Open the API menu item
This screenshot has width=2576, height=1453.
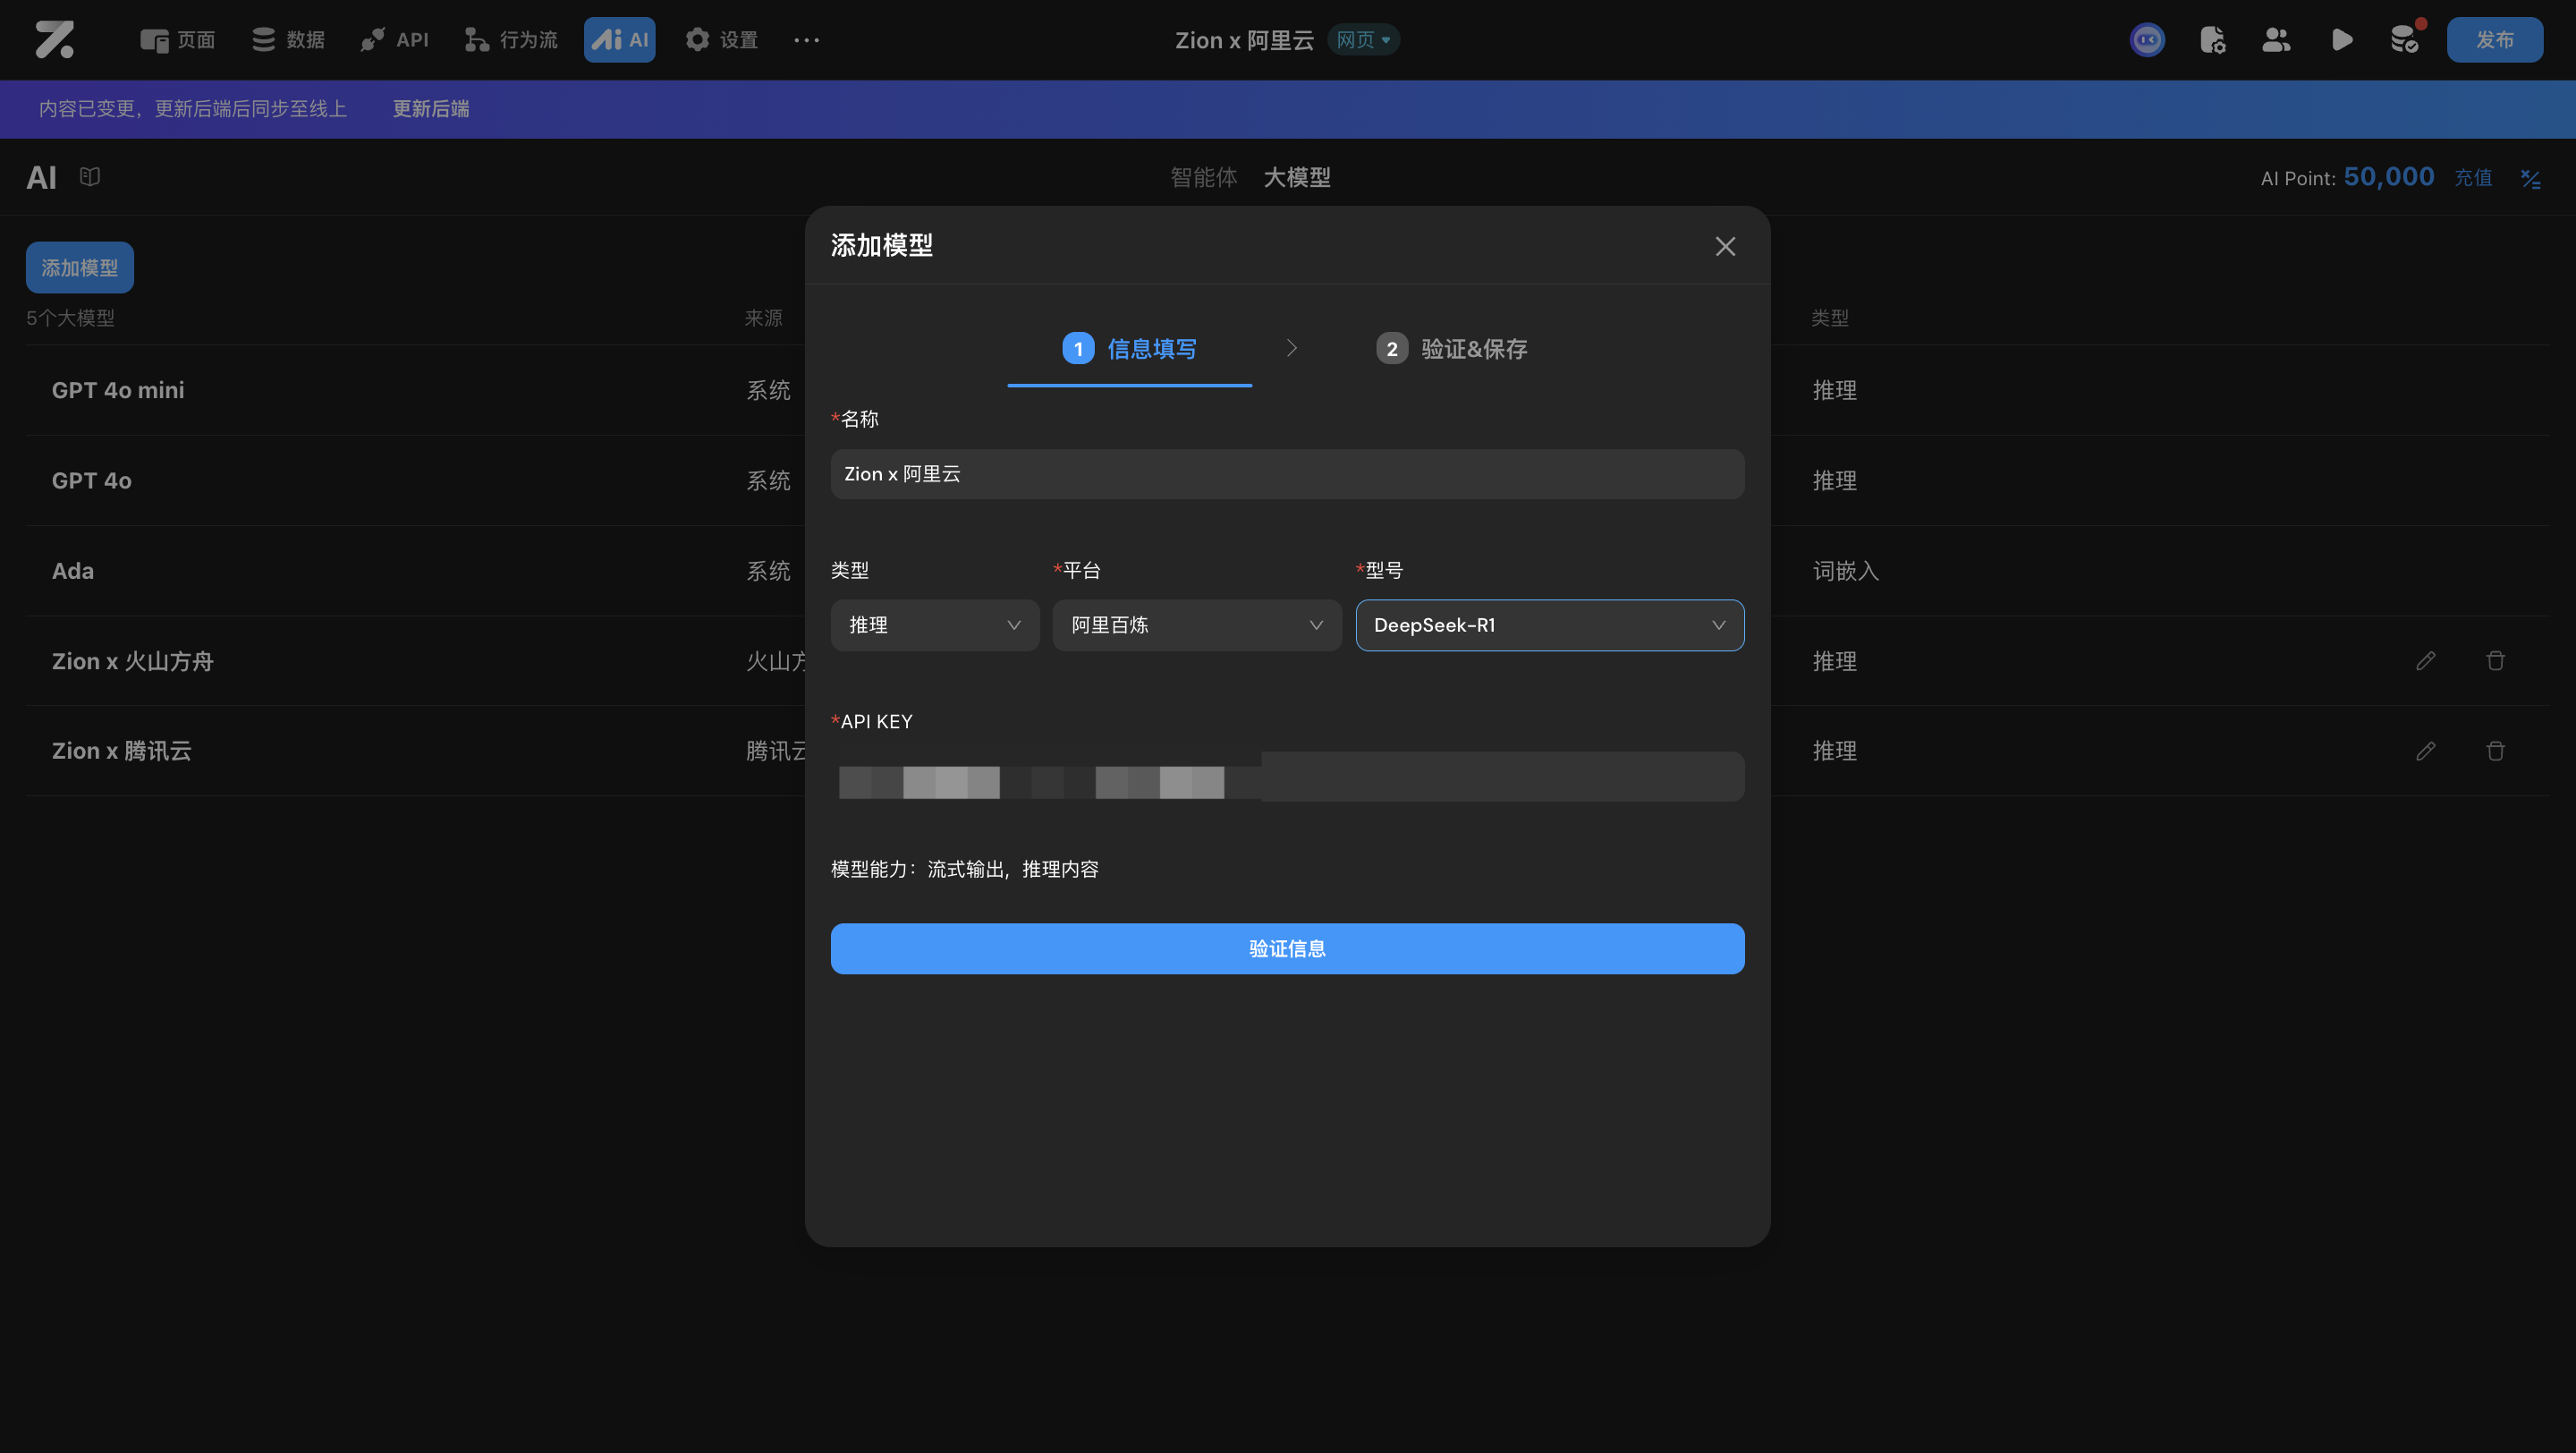pyautogui.click(x=394, y=40)
